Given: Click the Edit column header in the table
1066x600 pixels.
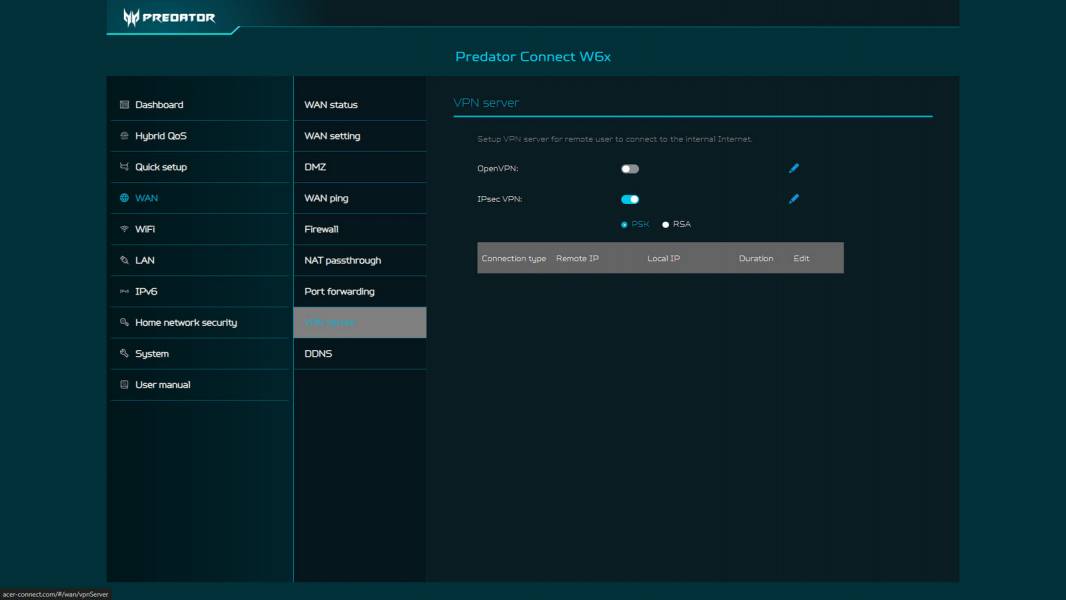Looking at the screenshot, I should pos(800,257).
